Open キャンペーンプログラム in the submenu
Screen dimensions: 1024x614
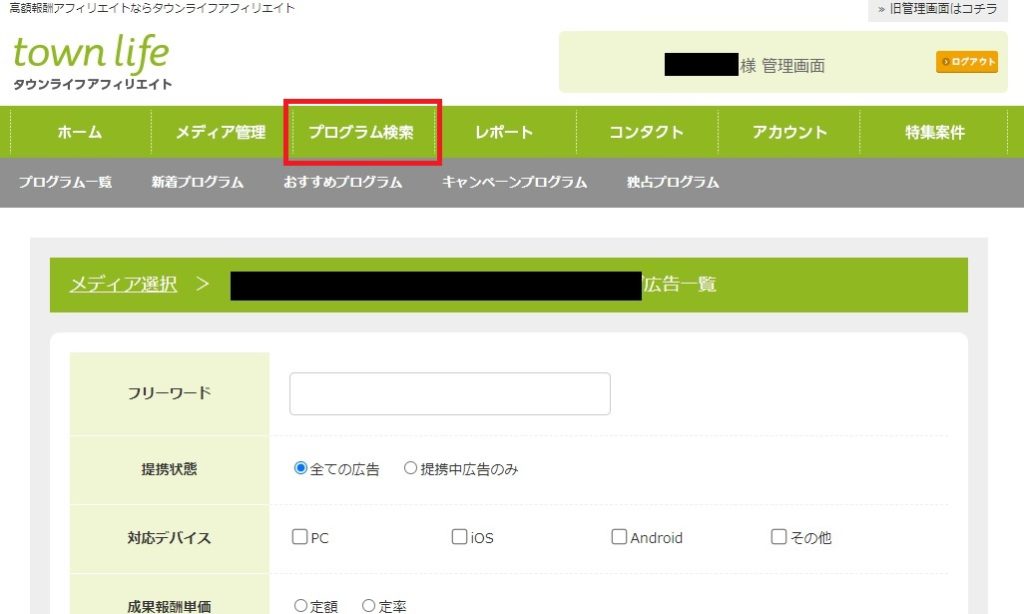pyautogui.click(x=515, y=182)
